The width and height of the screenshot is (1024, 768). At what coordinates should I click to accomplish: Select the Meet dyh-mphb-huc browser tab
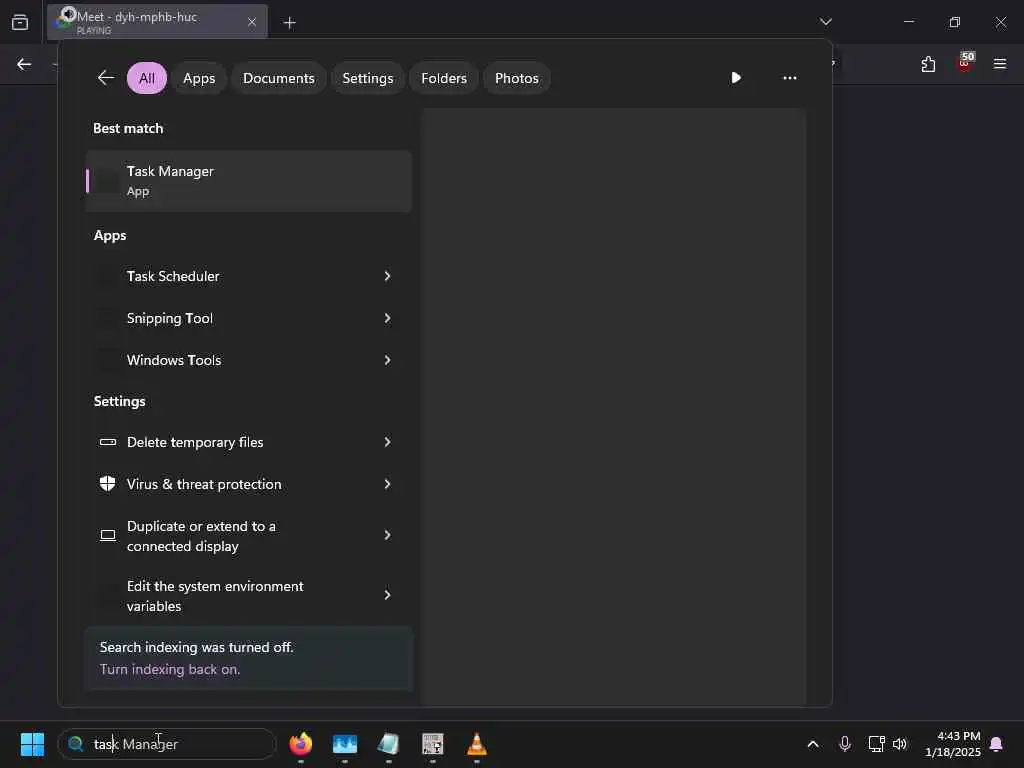[x=157, y=22]
